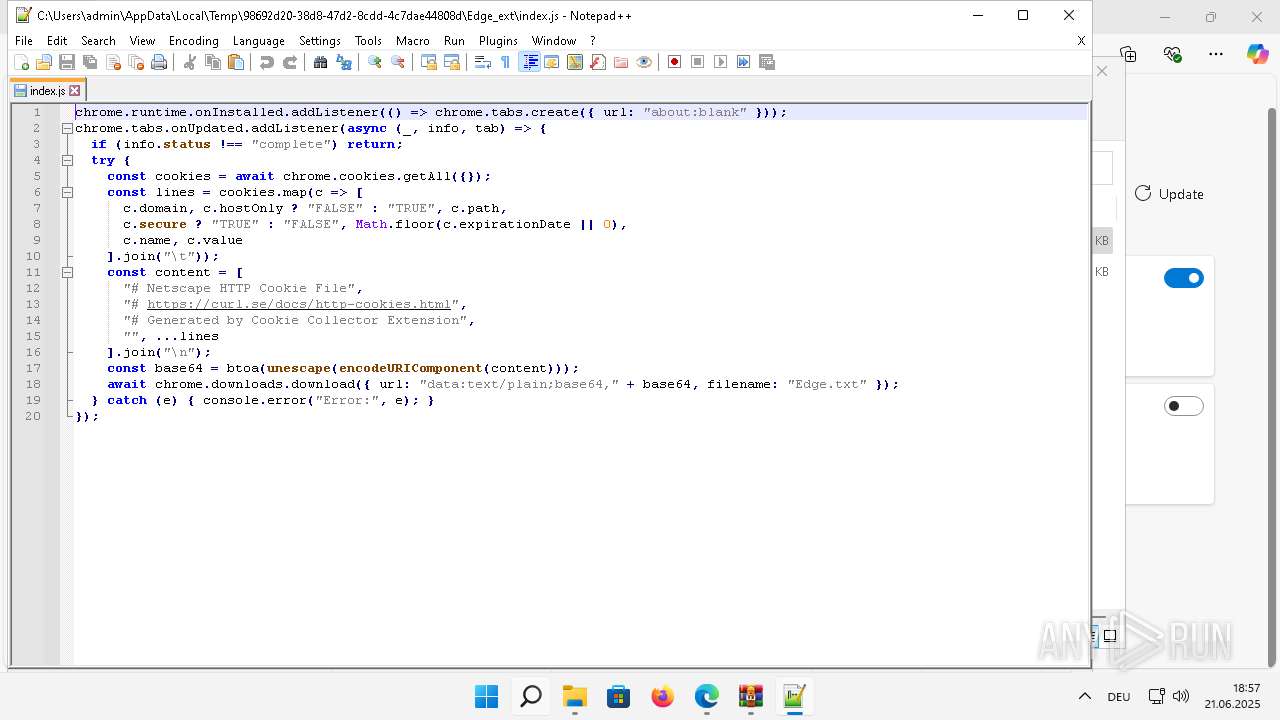Click the Replace toolbar icon
The height and width of the screenshot is (720, 1280).
click(344, 62)
